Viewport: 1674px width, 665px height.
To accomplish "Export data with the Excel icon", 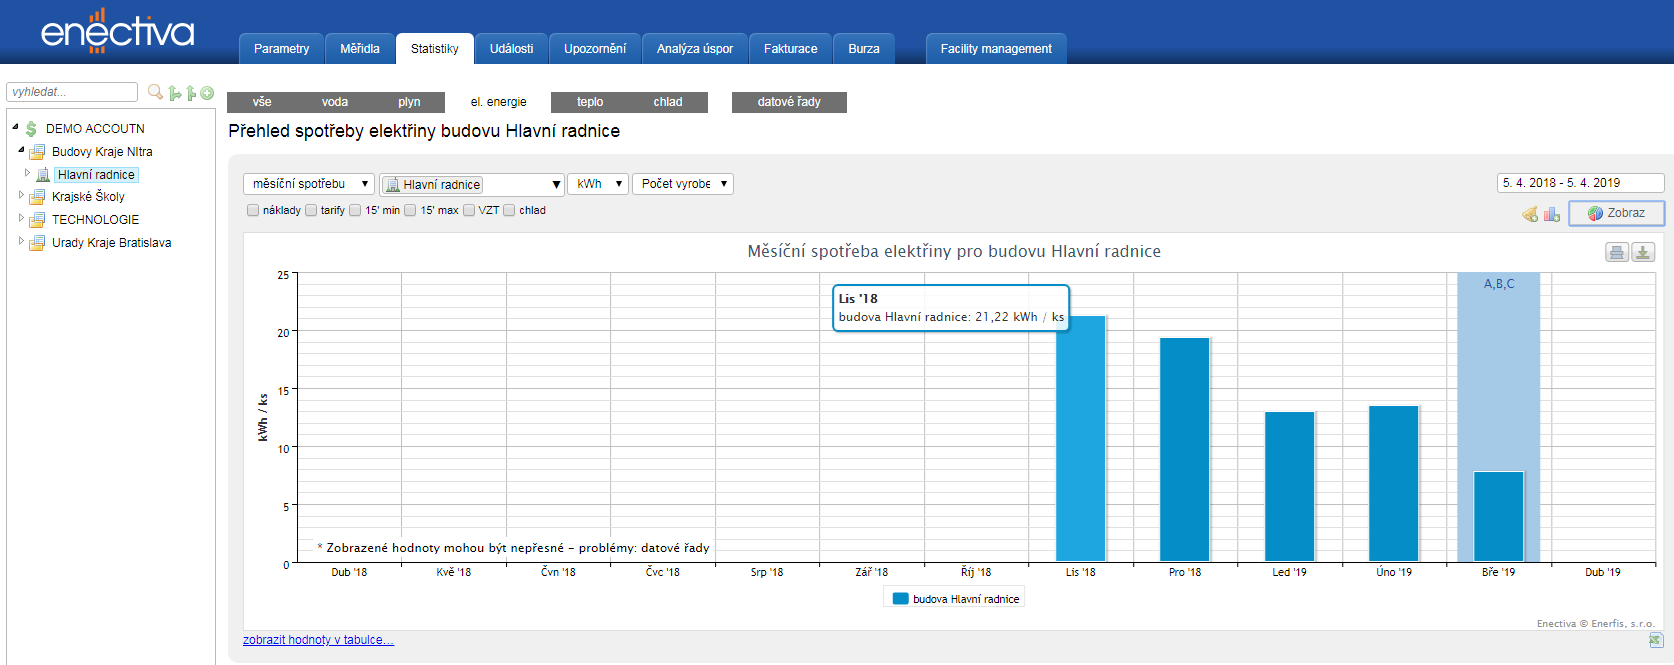I will click(1655, 640).
